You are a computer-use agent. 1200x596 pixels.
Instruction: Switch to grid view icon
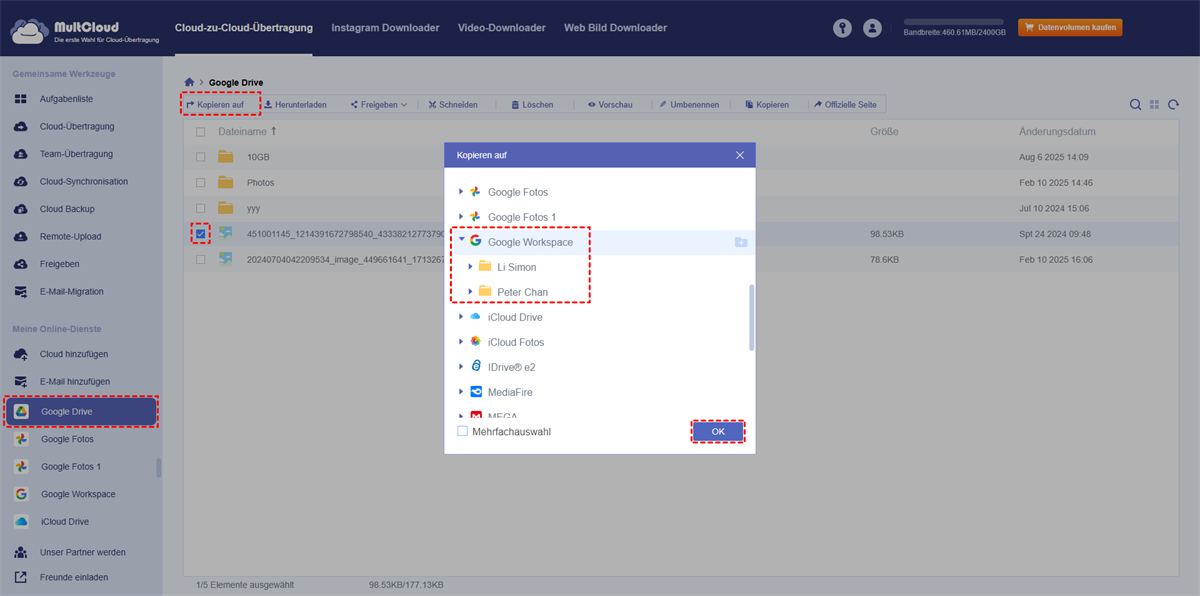pos(1154,104)
